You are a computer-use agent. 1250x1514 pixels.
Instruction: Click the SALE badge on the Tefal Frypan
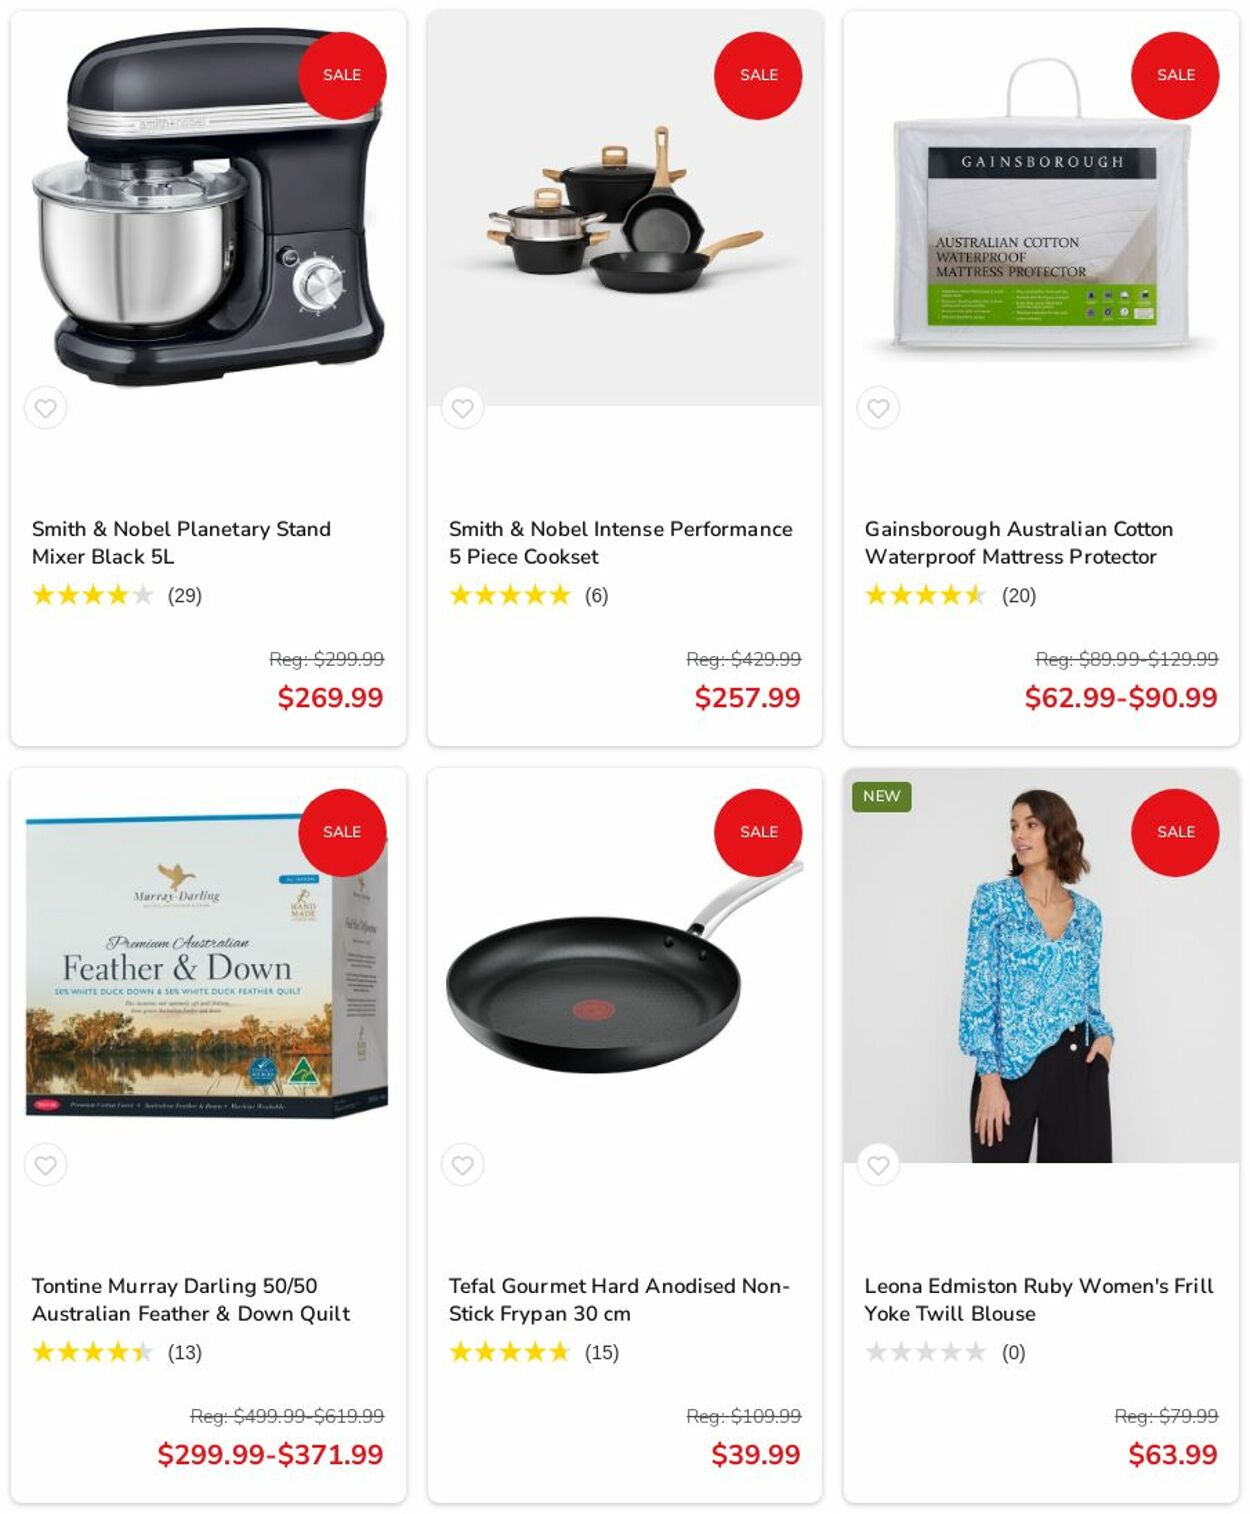[758, 832]
